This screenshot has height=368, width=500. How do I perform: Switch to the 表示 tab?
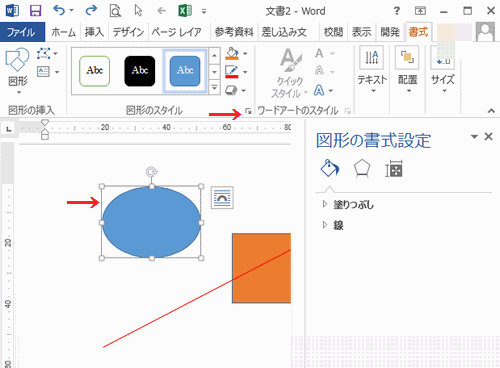[362, 32]
